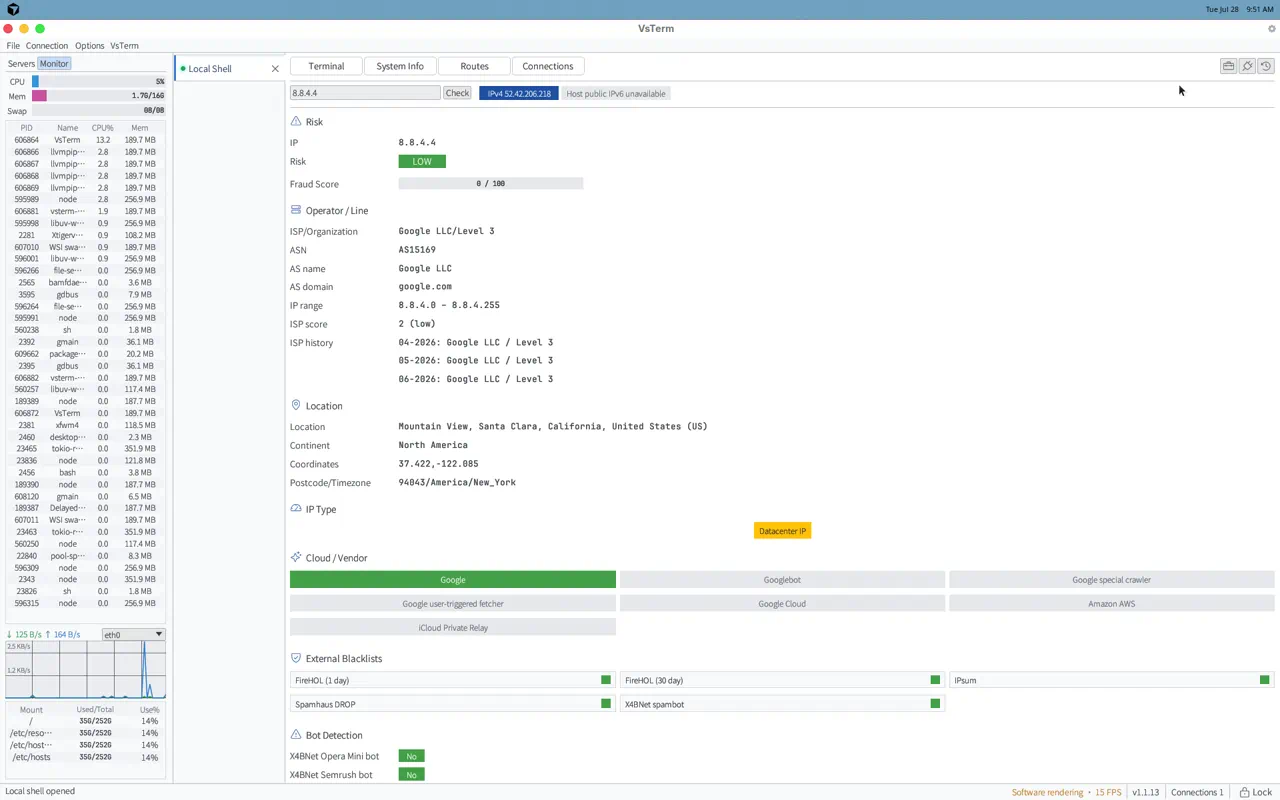Click the IP Type section icon

(x=295, y=509)
